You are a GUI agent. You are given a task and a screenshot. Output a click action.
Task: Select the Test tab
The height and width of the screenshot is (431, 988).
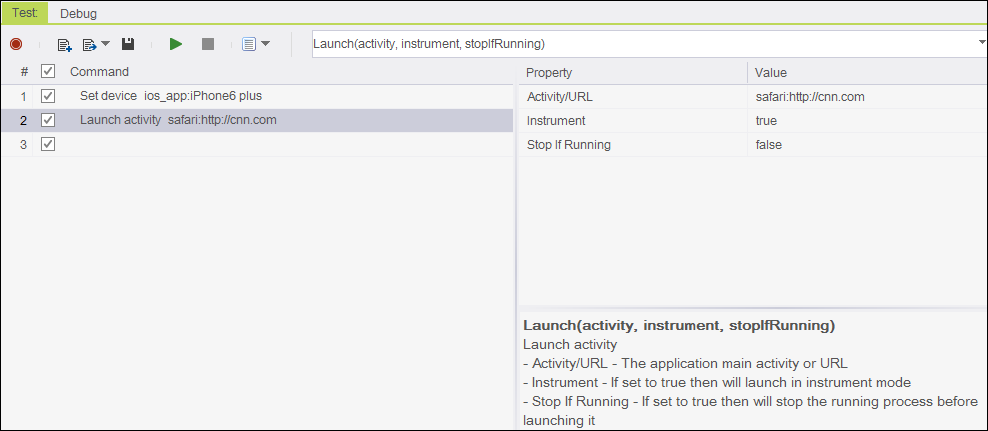(24, 14)
